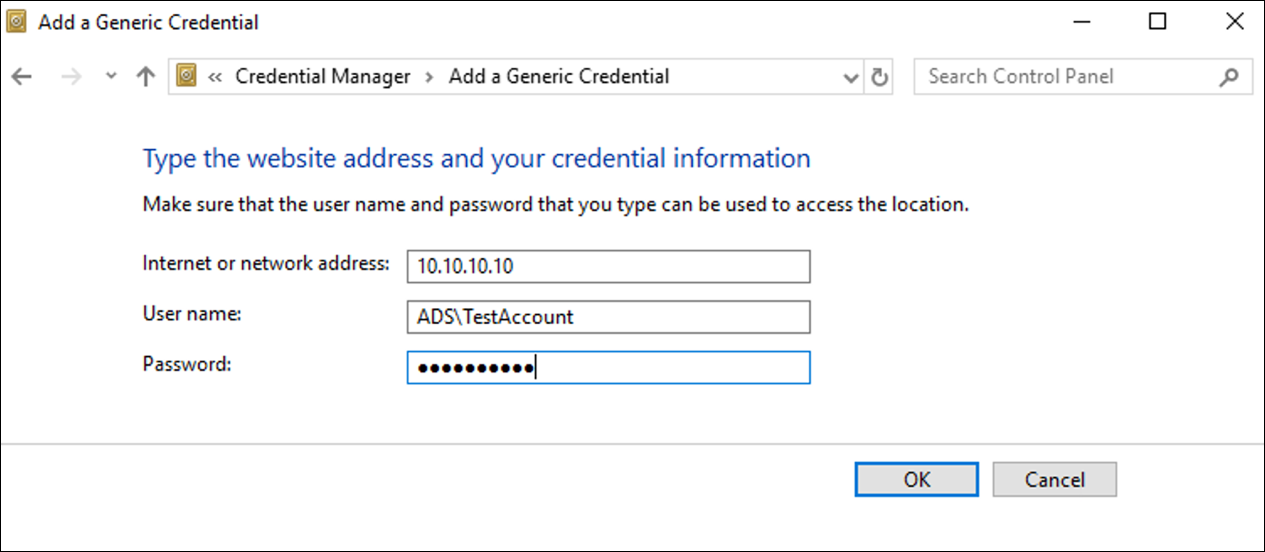Select Add a Generic Credential breadcrumb
This screenshot has height=552, width=1265.
pos(559,76)
